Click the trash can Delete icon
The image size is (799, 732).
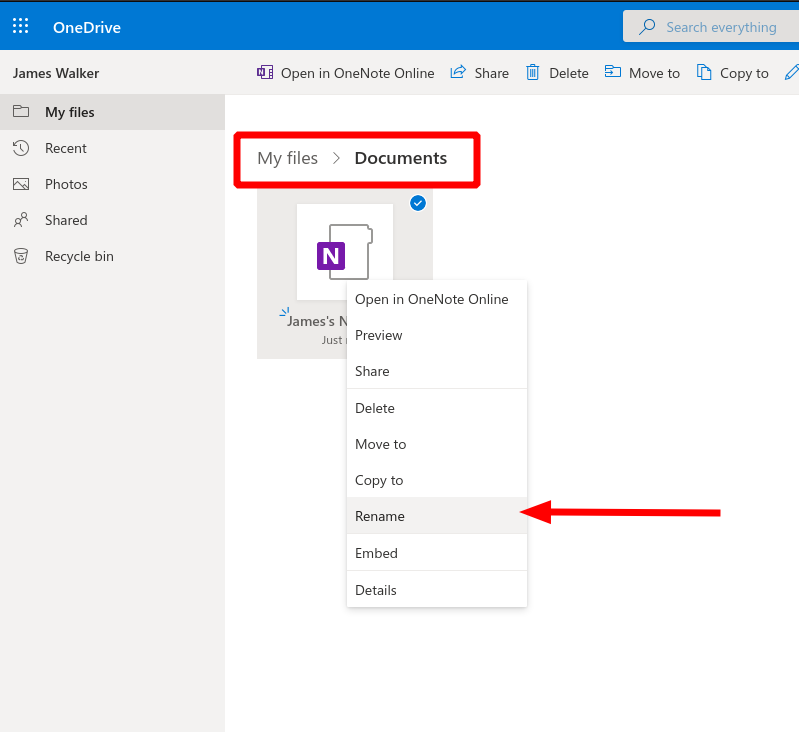tap(532, 72)
